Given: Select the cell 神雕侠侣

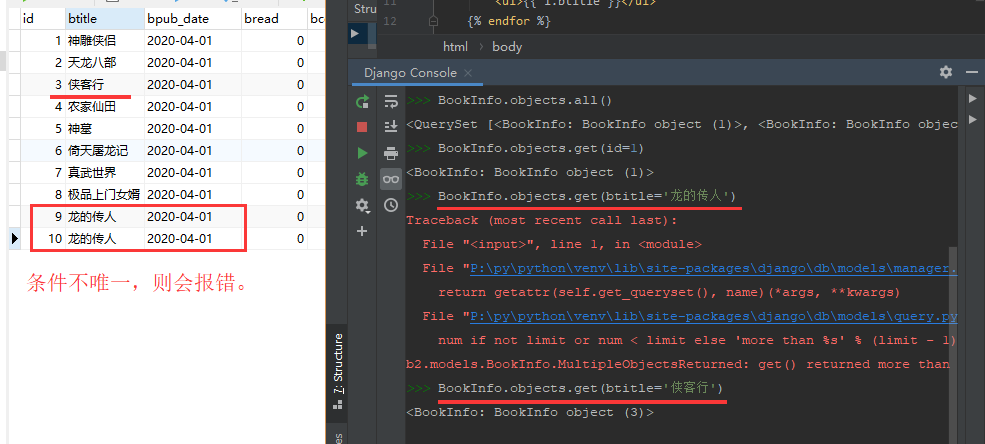Looking at the screenshot, I should coord(105,41).
